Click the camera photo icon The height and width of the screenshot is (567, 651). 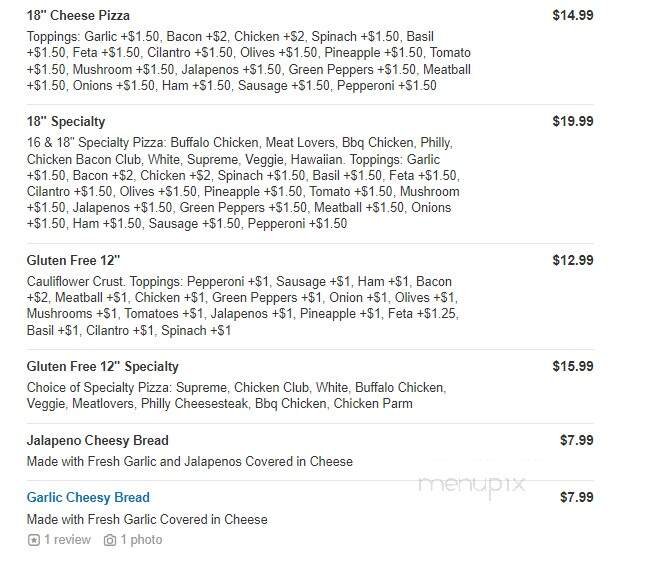click(110, 540)
